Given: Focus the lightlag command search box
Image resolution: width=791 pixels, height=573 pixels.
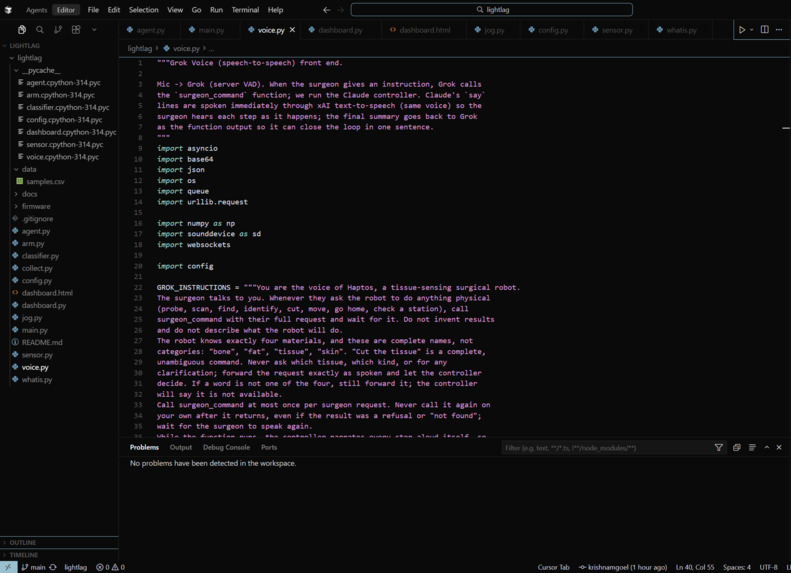Looking at the screenshot, I should pos(492,10).
